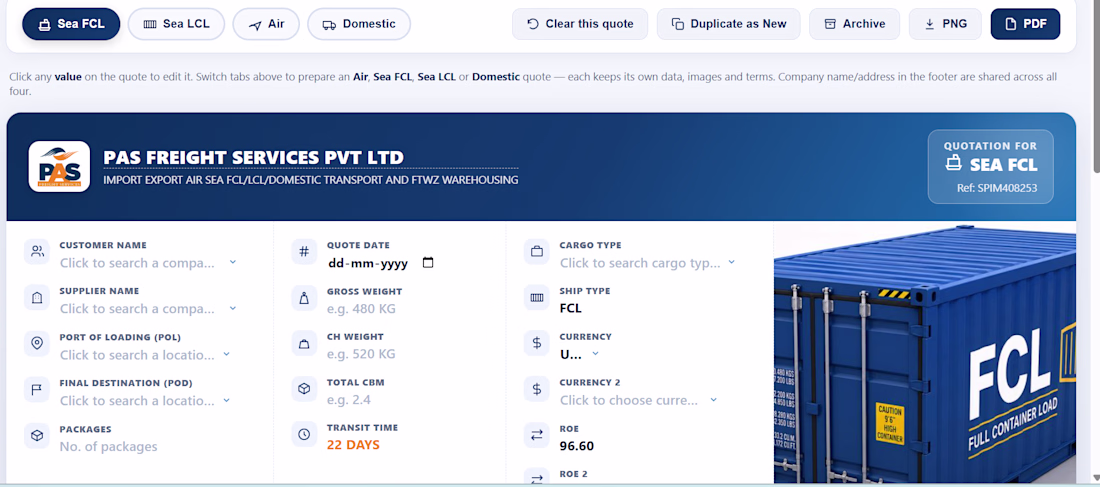Image resolution: width=1100 pixels, height=487 pixels.
Task: Open the Cargo Type search dropdown
Action: (x=732, y=262)
